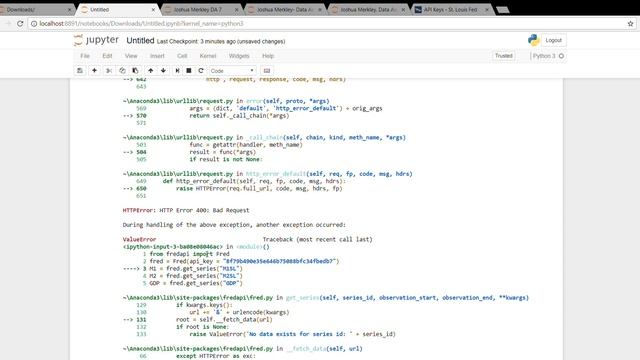The image size is (640, 360).
Task: Open the cell type Code dropdown
Action: pos(232,71)
